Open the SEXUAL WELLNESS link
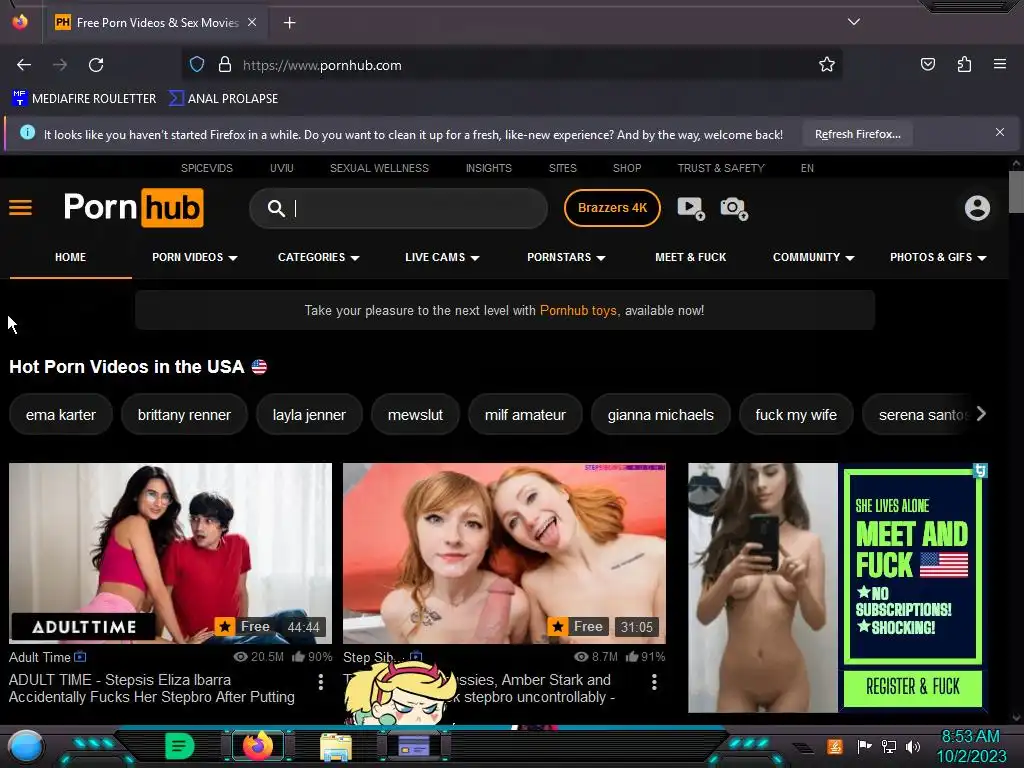Viewport: 1024px width, 768px height. (379, 168)
